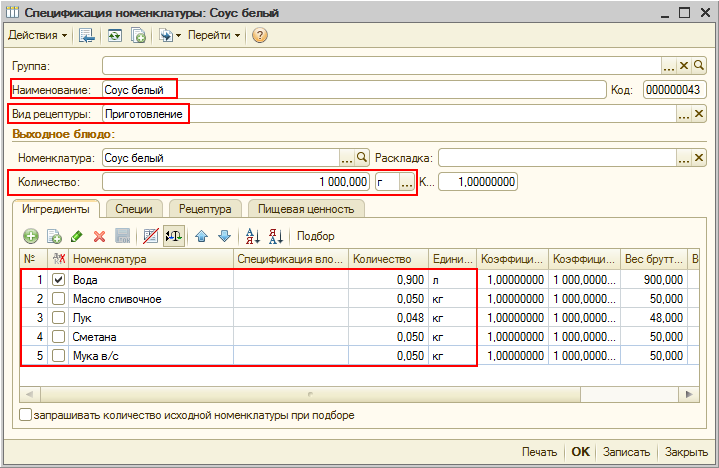Click the red delete row icon
Viewport: 719px width, 468px height.
(99, 236)
